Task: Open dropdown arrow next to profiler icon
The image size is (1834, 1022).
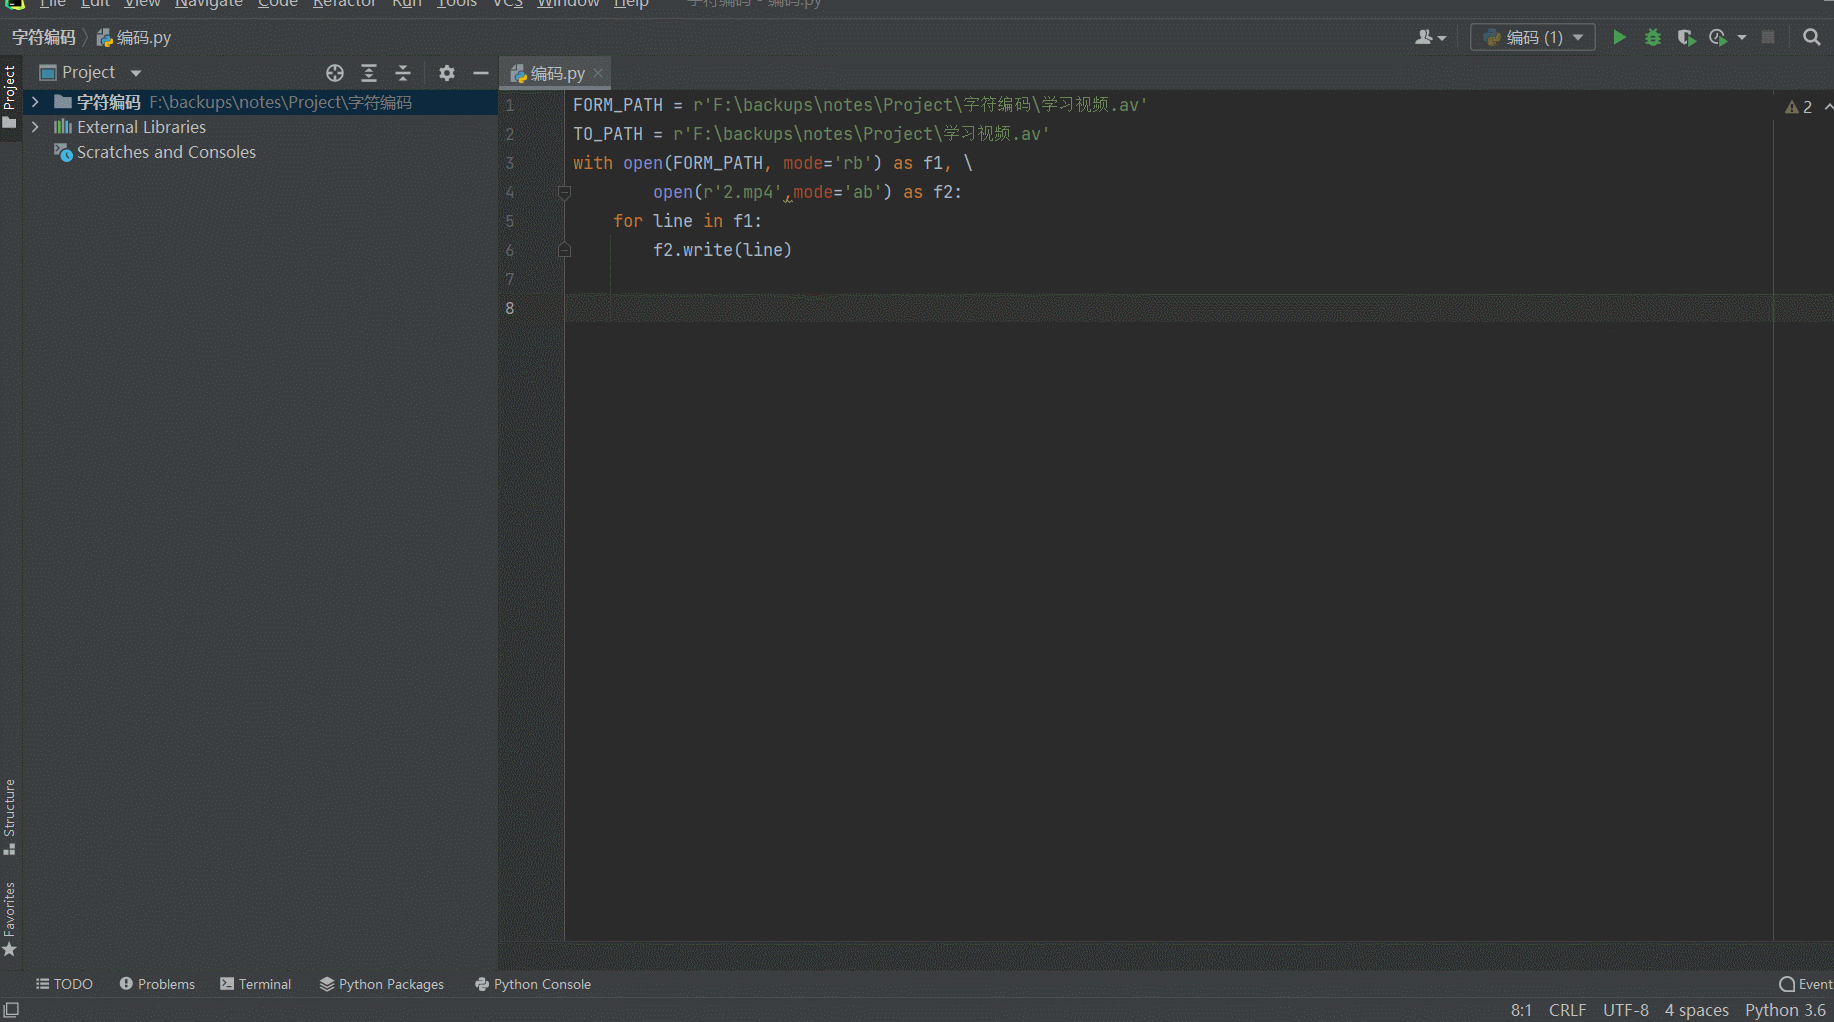Action: pos(1742,37)
